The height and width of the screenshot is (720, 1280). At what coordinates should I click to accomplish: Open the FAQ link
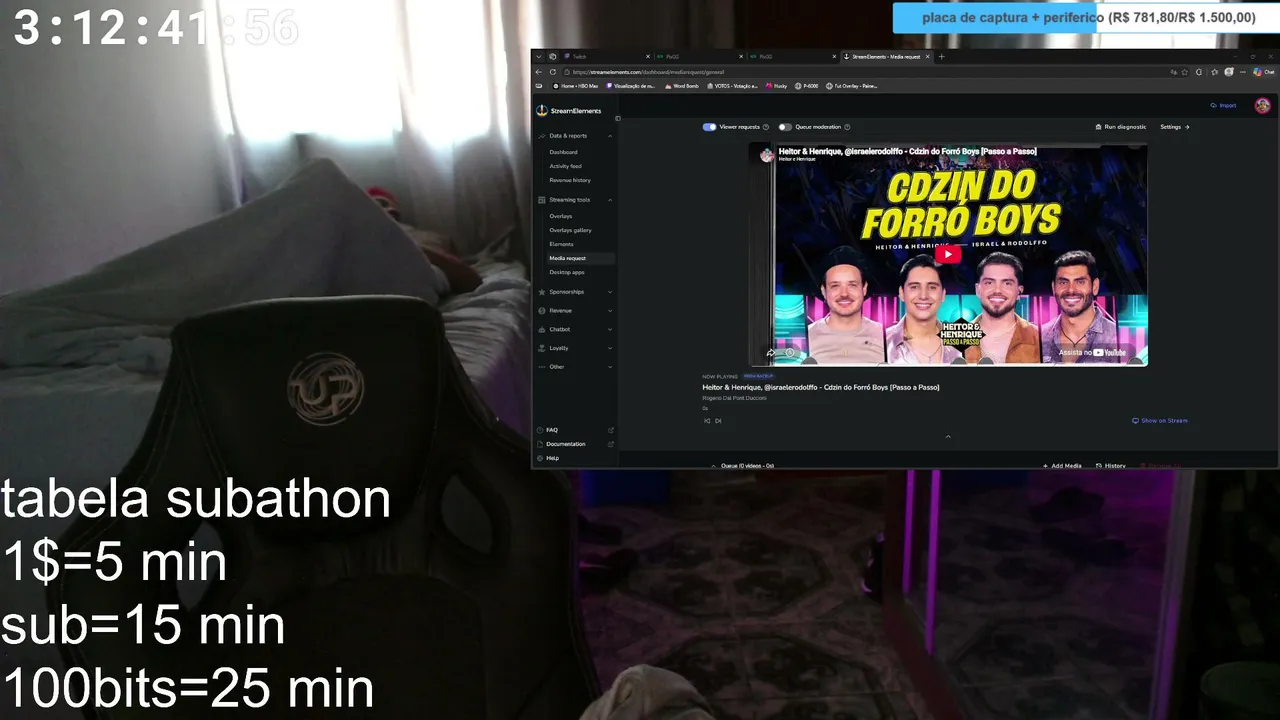pyautogui.click(x=552, y=430)
